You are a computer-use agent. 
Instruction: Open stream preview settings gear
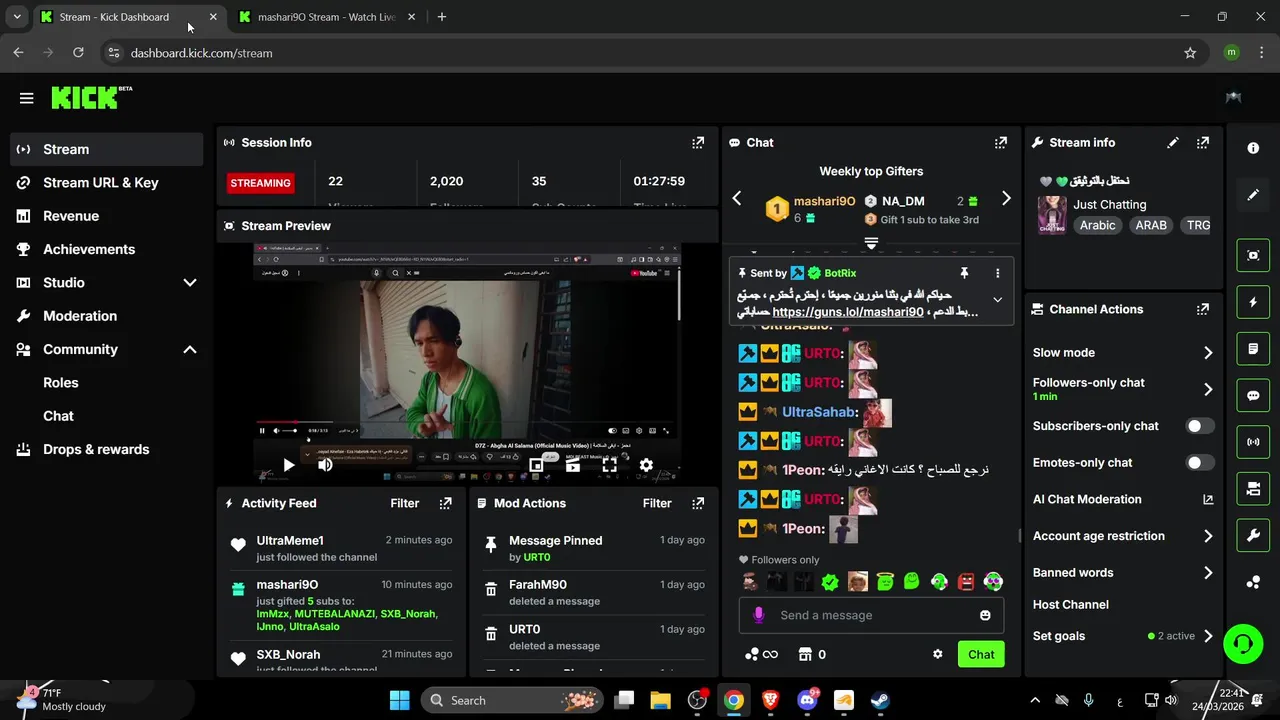coord(646,465)
